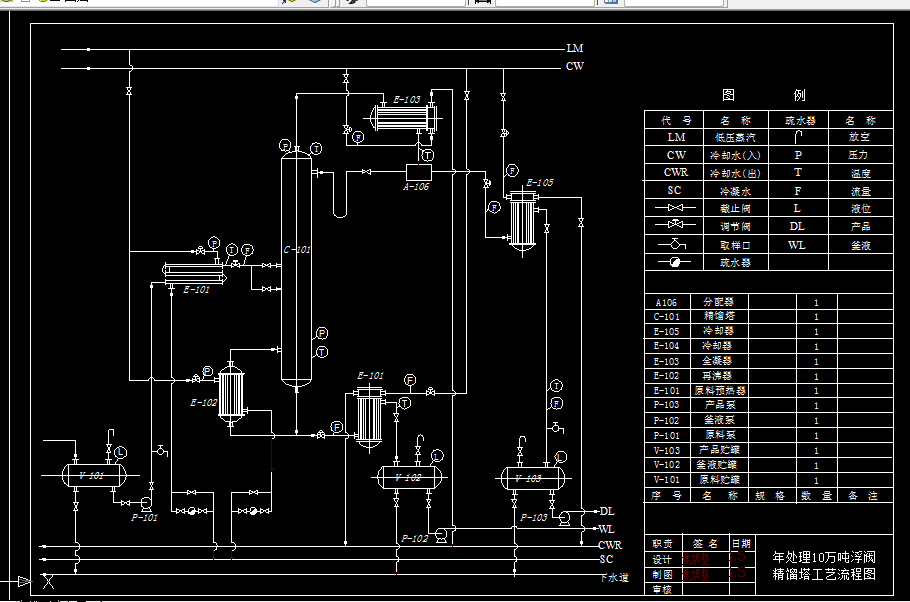Screen dimensions: 910x602
Task: Select the title block drawing name text
Action: click(824, 566)
